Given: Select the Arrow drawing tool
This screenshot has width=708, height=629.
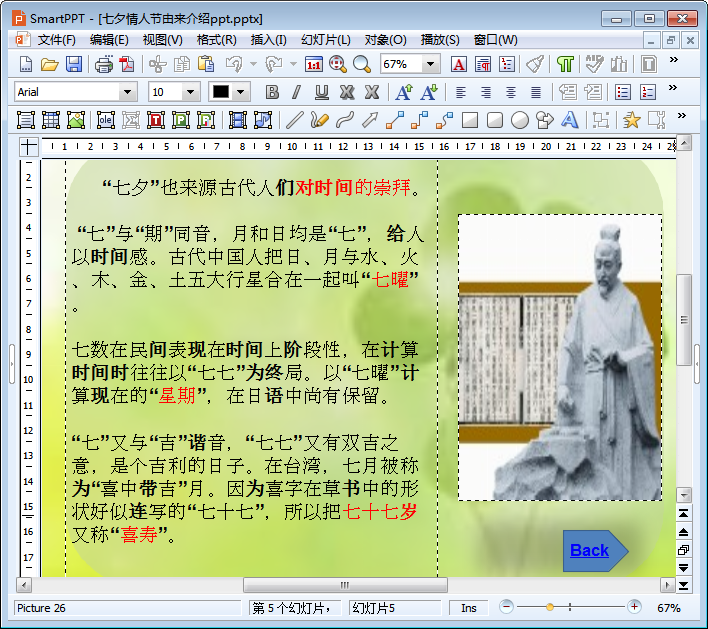Looking at the screenshot, I should (369, 120).
